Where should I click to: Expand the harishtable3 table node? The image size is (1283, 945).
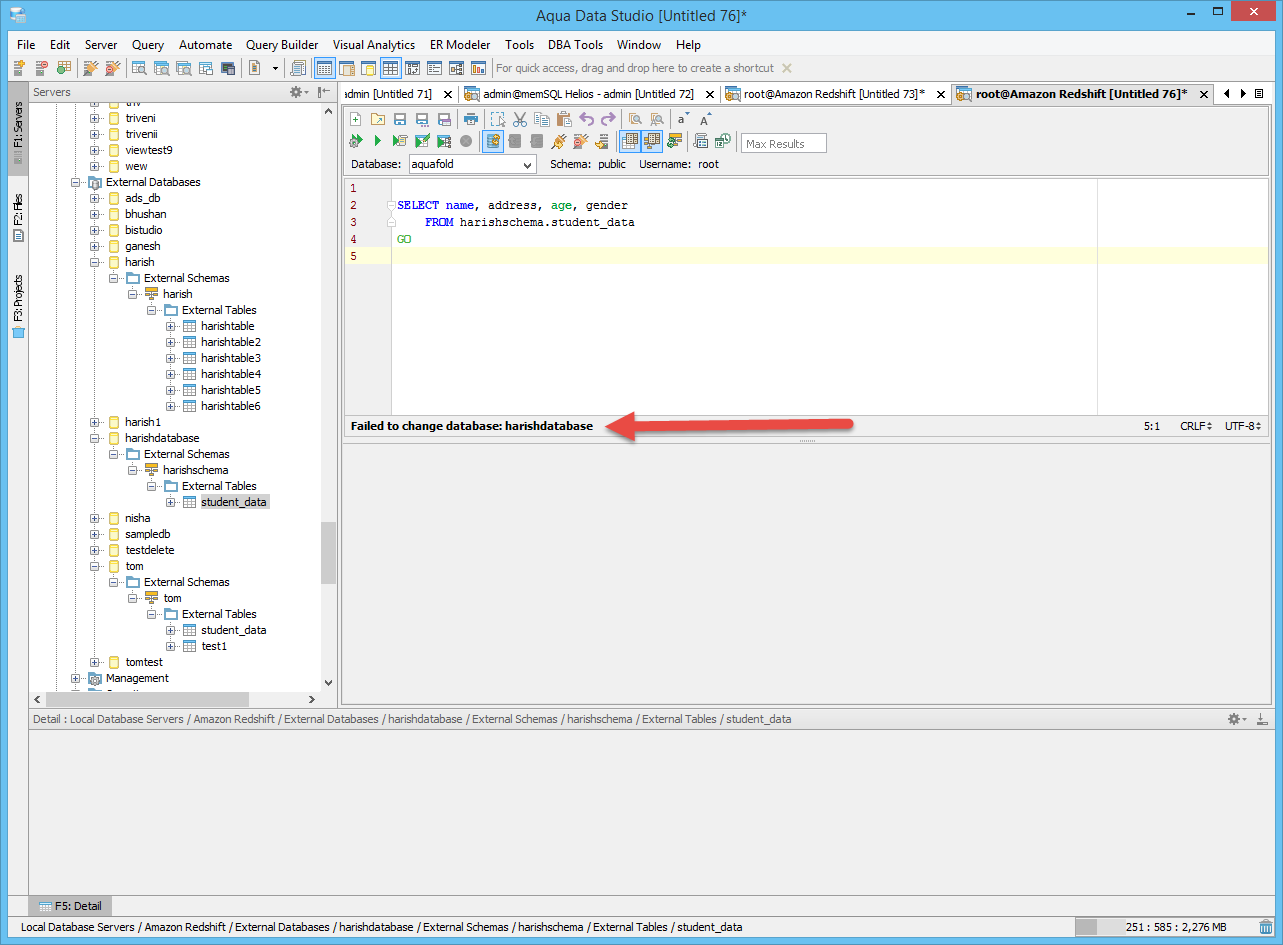click(x=171, y=358)
